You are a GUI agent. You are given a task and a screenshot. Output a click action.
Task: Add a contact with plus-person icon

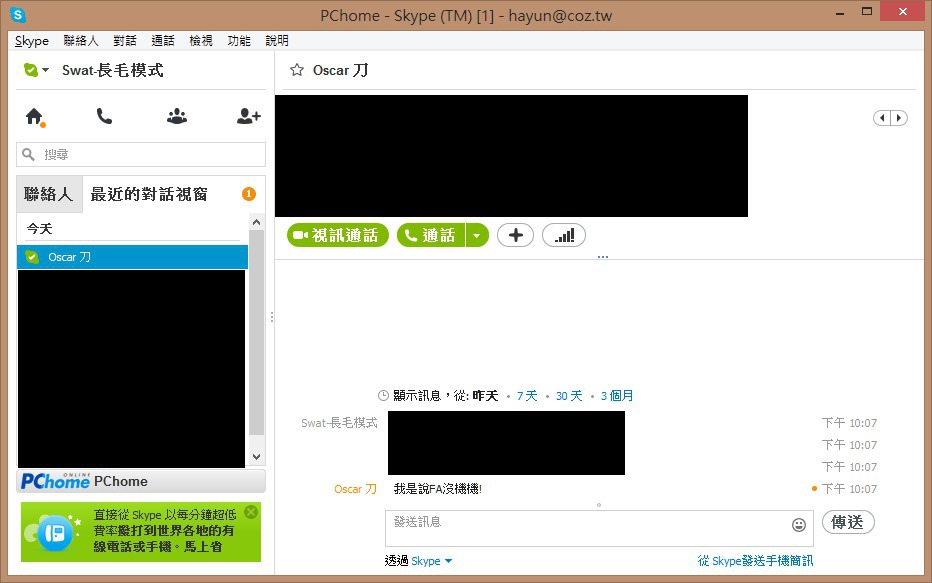248,116
